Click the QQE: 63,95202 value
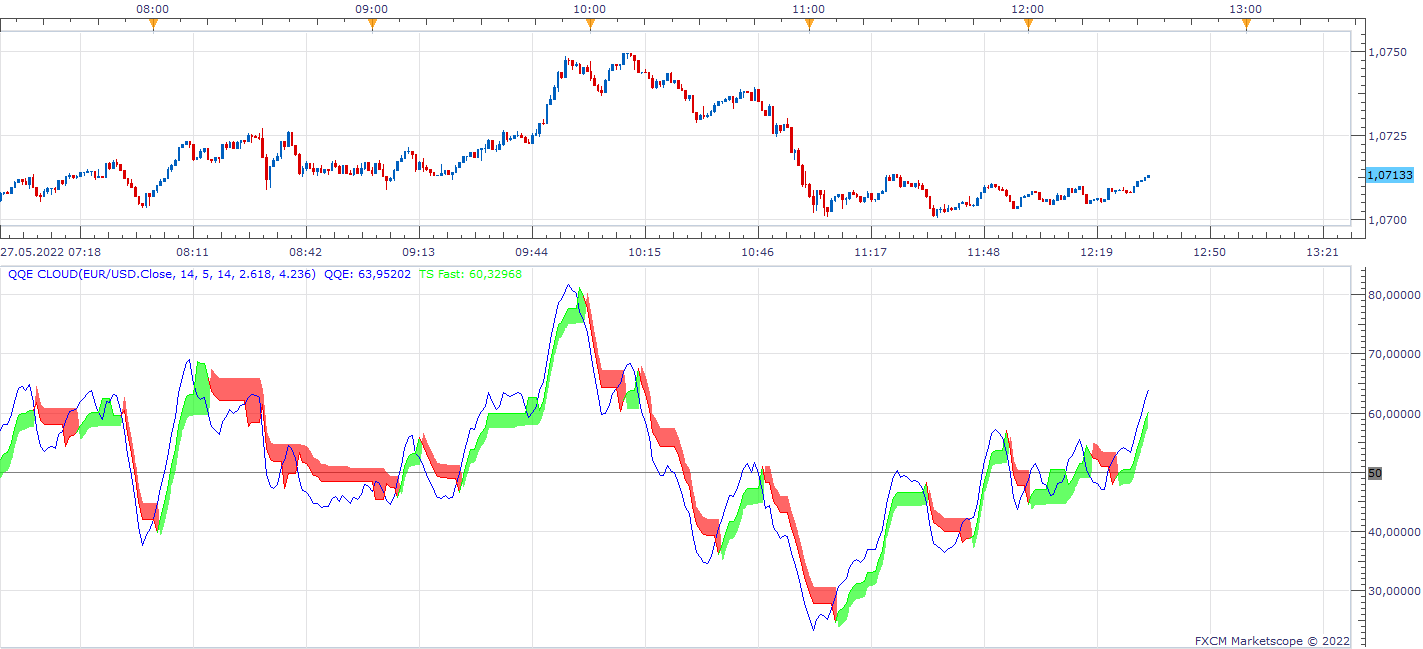Viewport: 1423px width, 649px height. 368,274
